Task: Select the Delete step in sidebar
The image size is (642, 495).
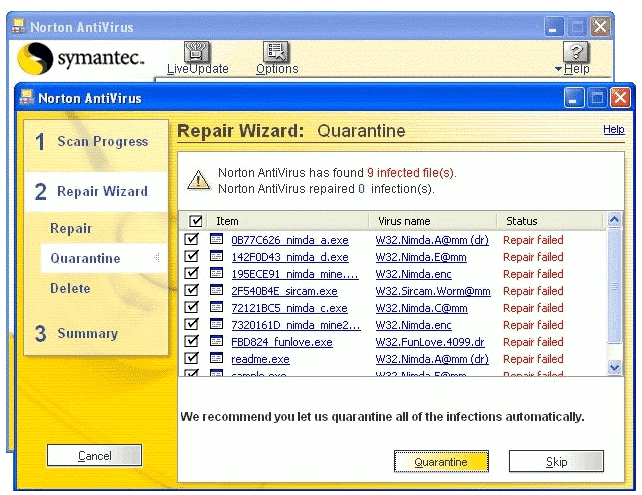Action: [x=70, y=289]
